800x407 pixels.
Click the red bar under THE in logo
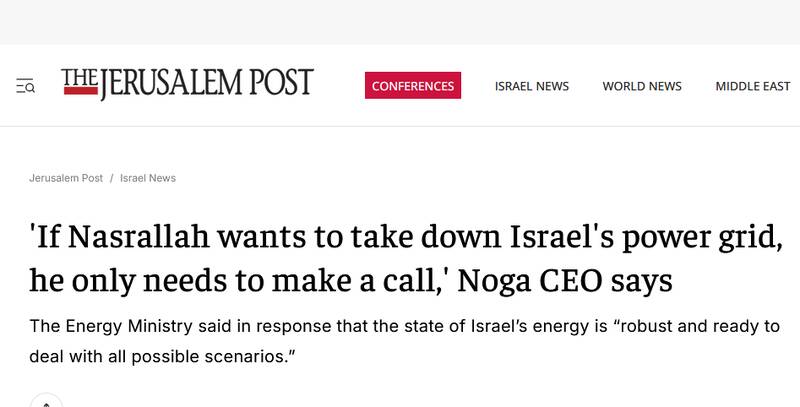[81, 91]
